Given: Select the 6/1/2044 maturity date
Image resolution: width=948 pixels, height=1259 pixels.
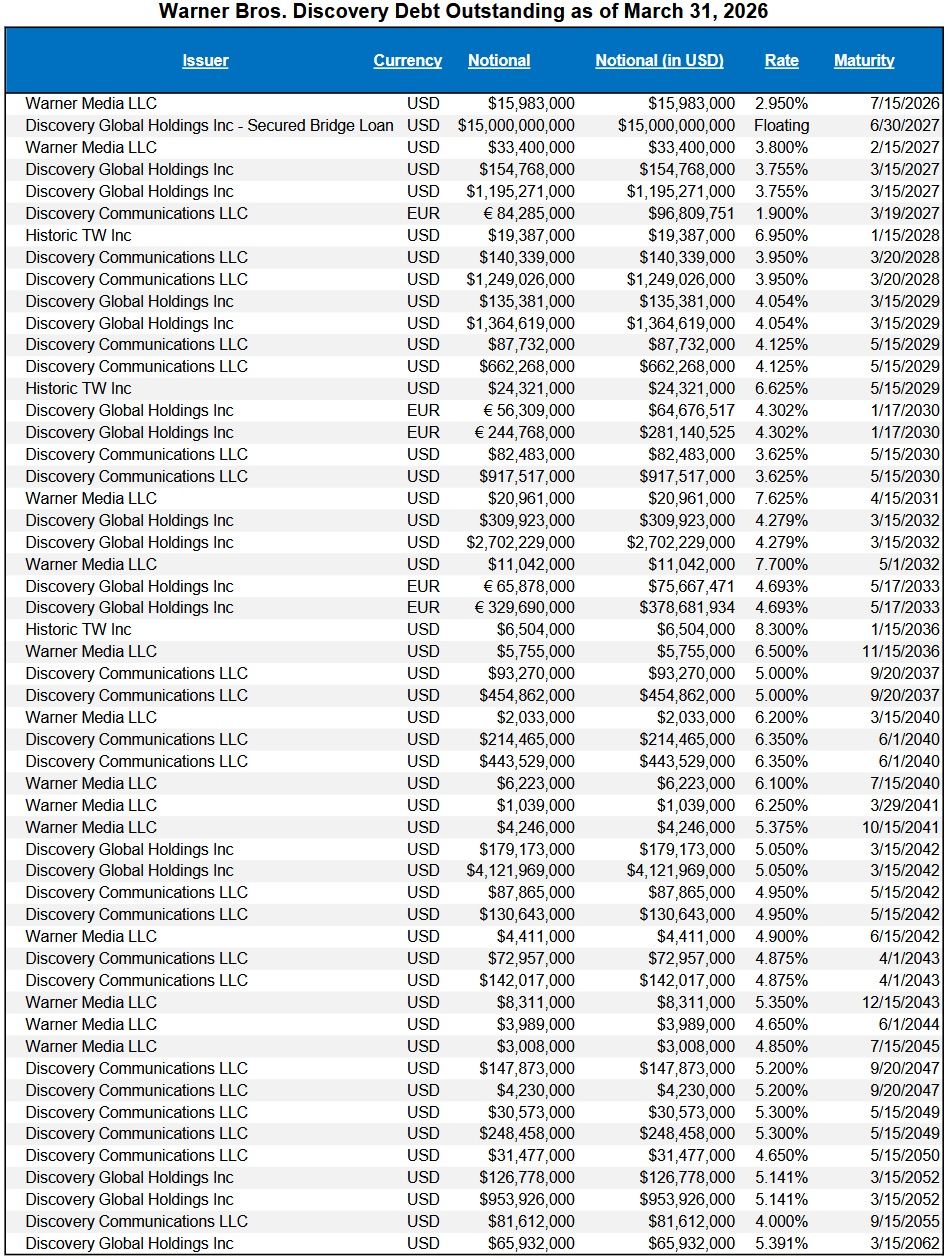Looking at the screenshot, I should click(x=910, y=1024).
